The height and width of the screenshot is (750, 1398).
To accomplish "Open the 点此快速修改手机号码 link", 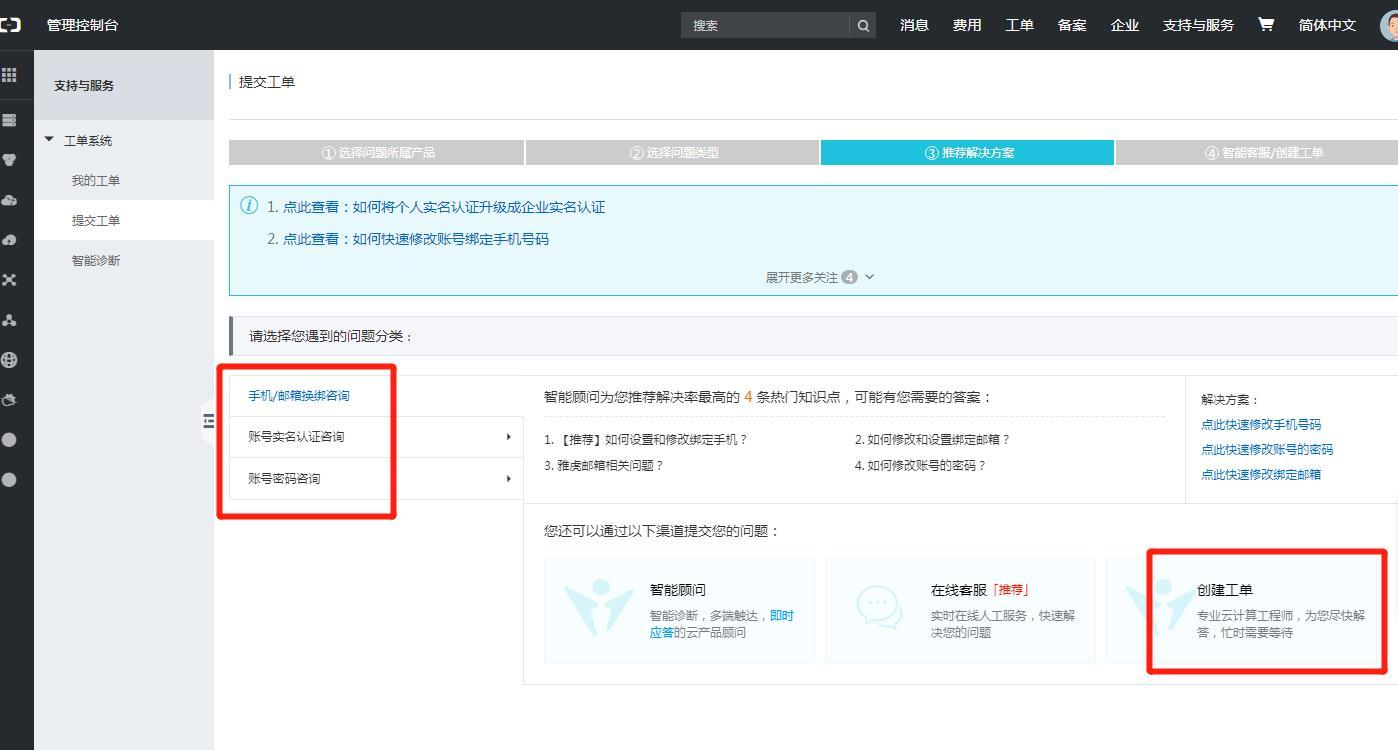I will point(1260,424).
